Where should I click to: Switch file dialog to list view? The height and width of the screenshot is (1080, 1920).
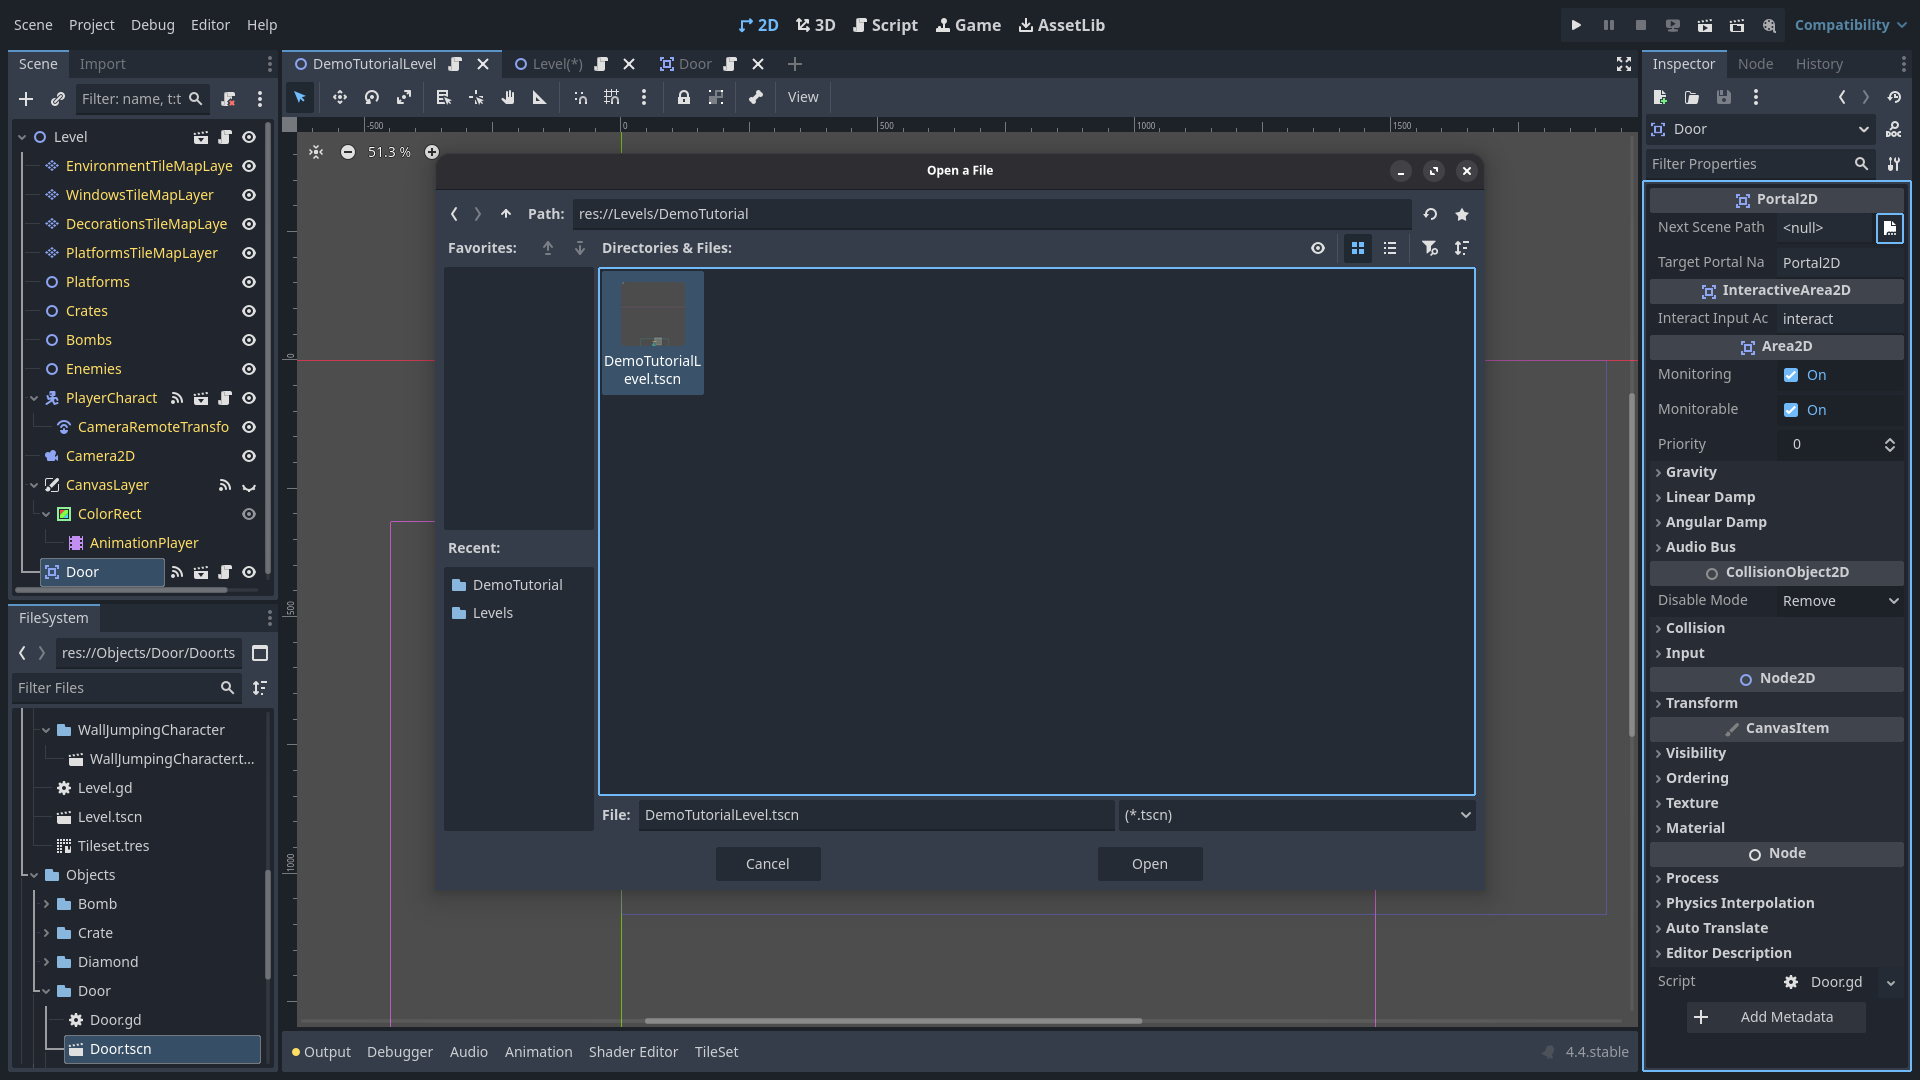coord(1390,248)
